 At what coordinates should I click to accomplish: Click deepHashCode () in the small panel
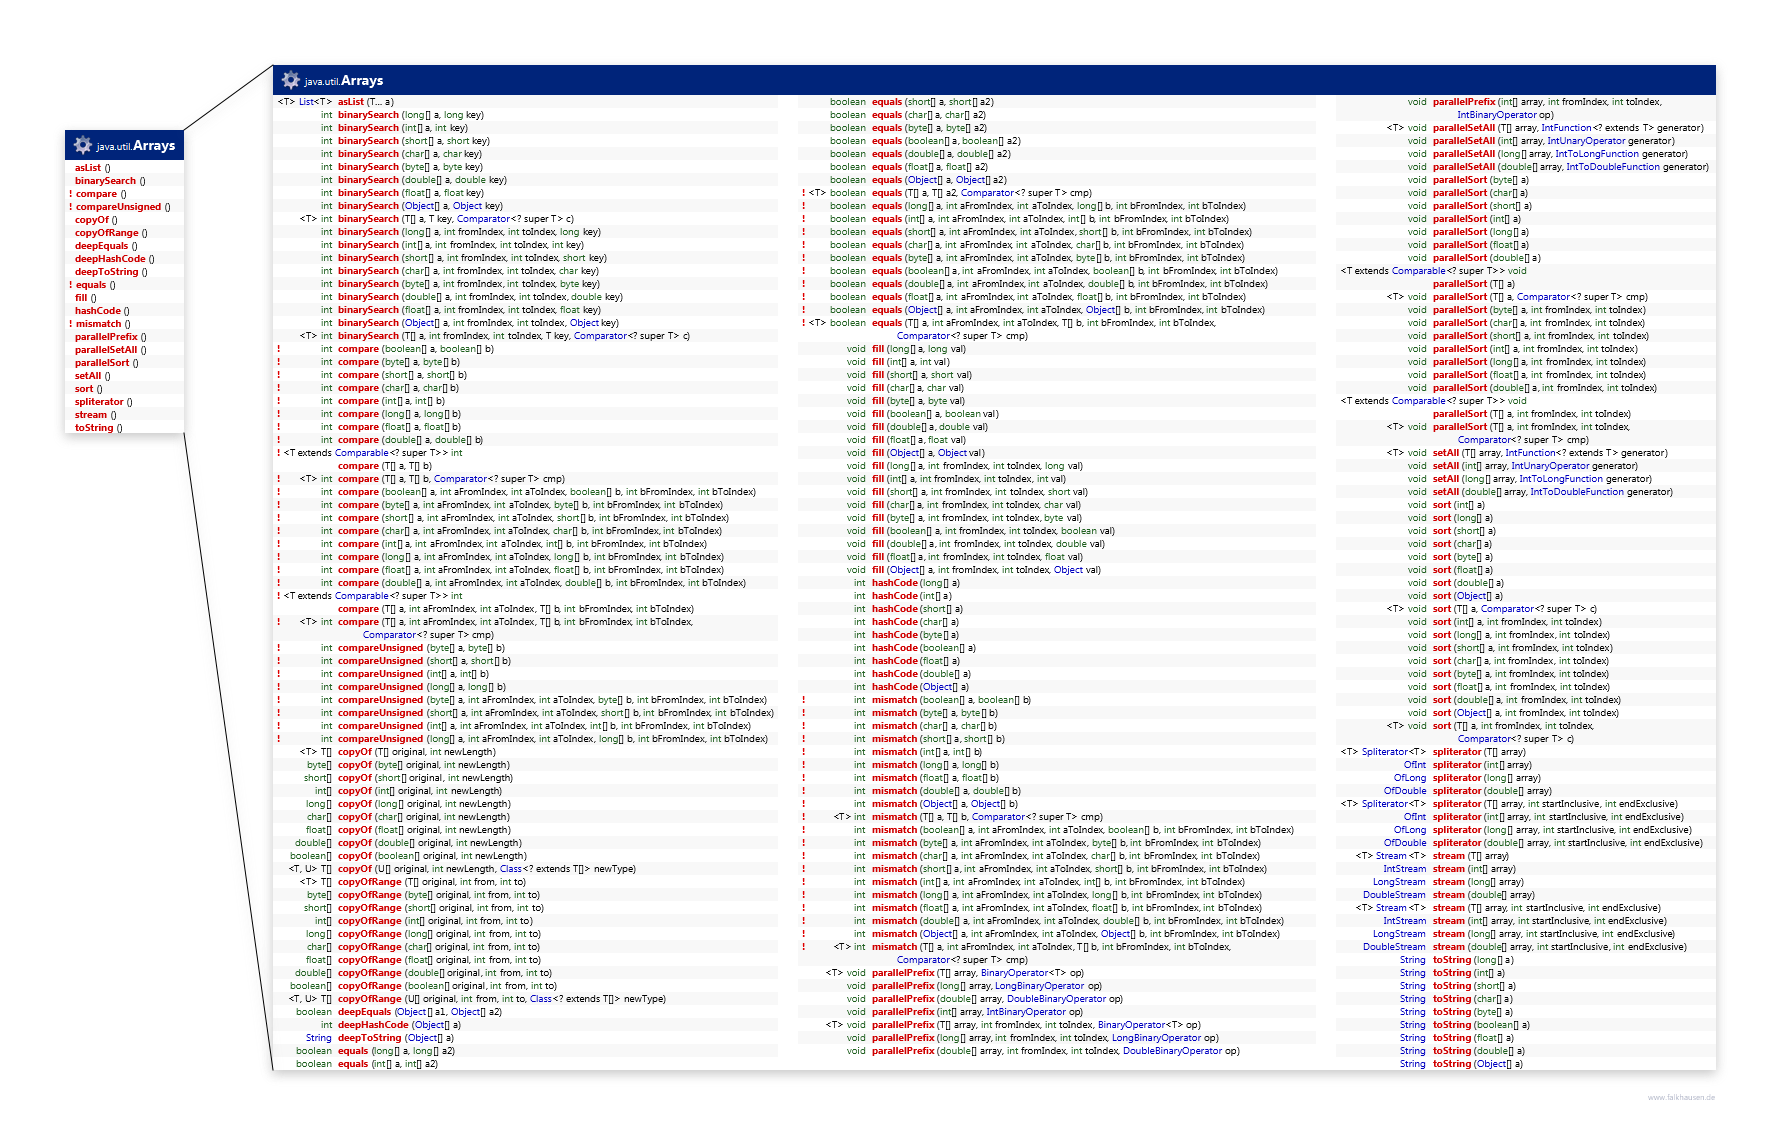tap(115, 259)
